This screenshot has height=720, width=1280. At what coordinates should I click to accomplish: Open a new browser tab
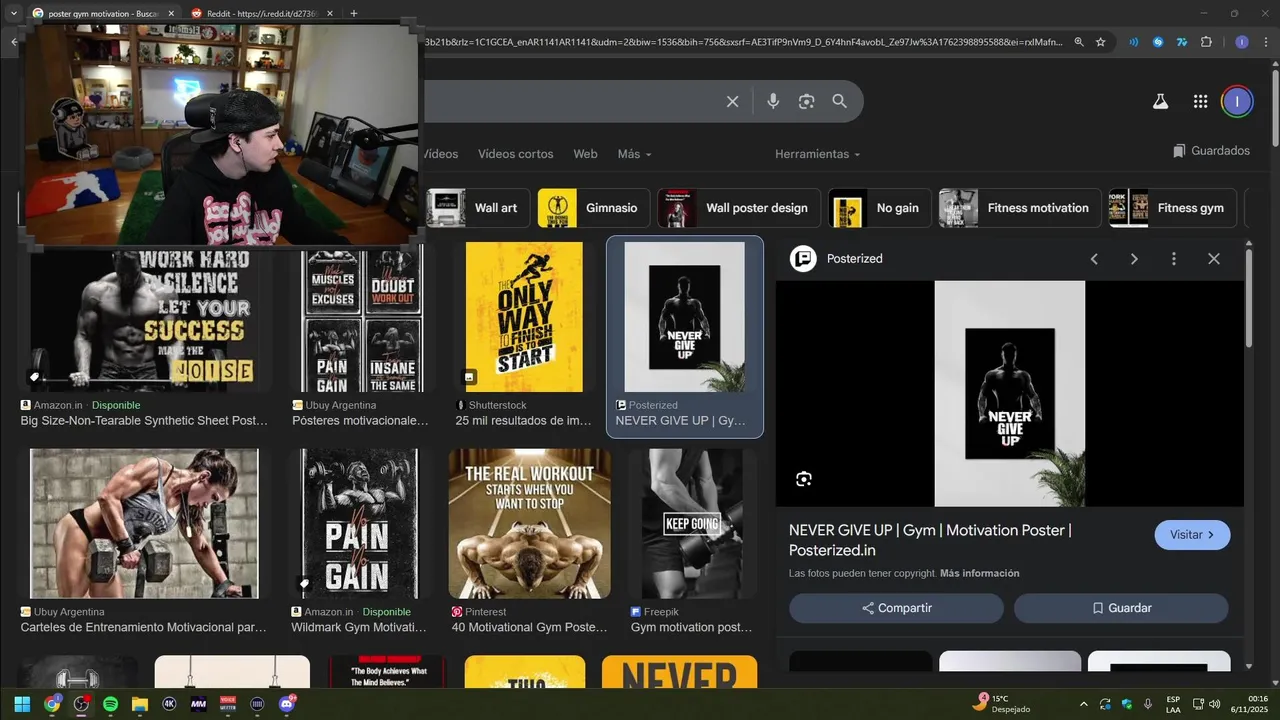354,13
